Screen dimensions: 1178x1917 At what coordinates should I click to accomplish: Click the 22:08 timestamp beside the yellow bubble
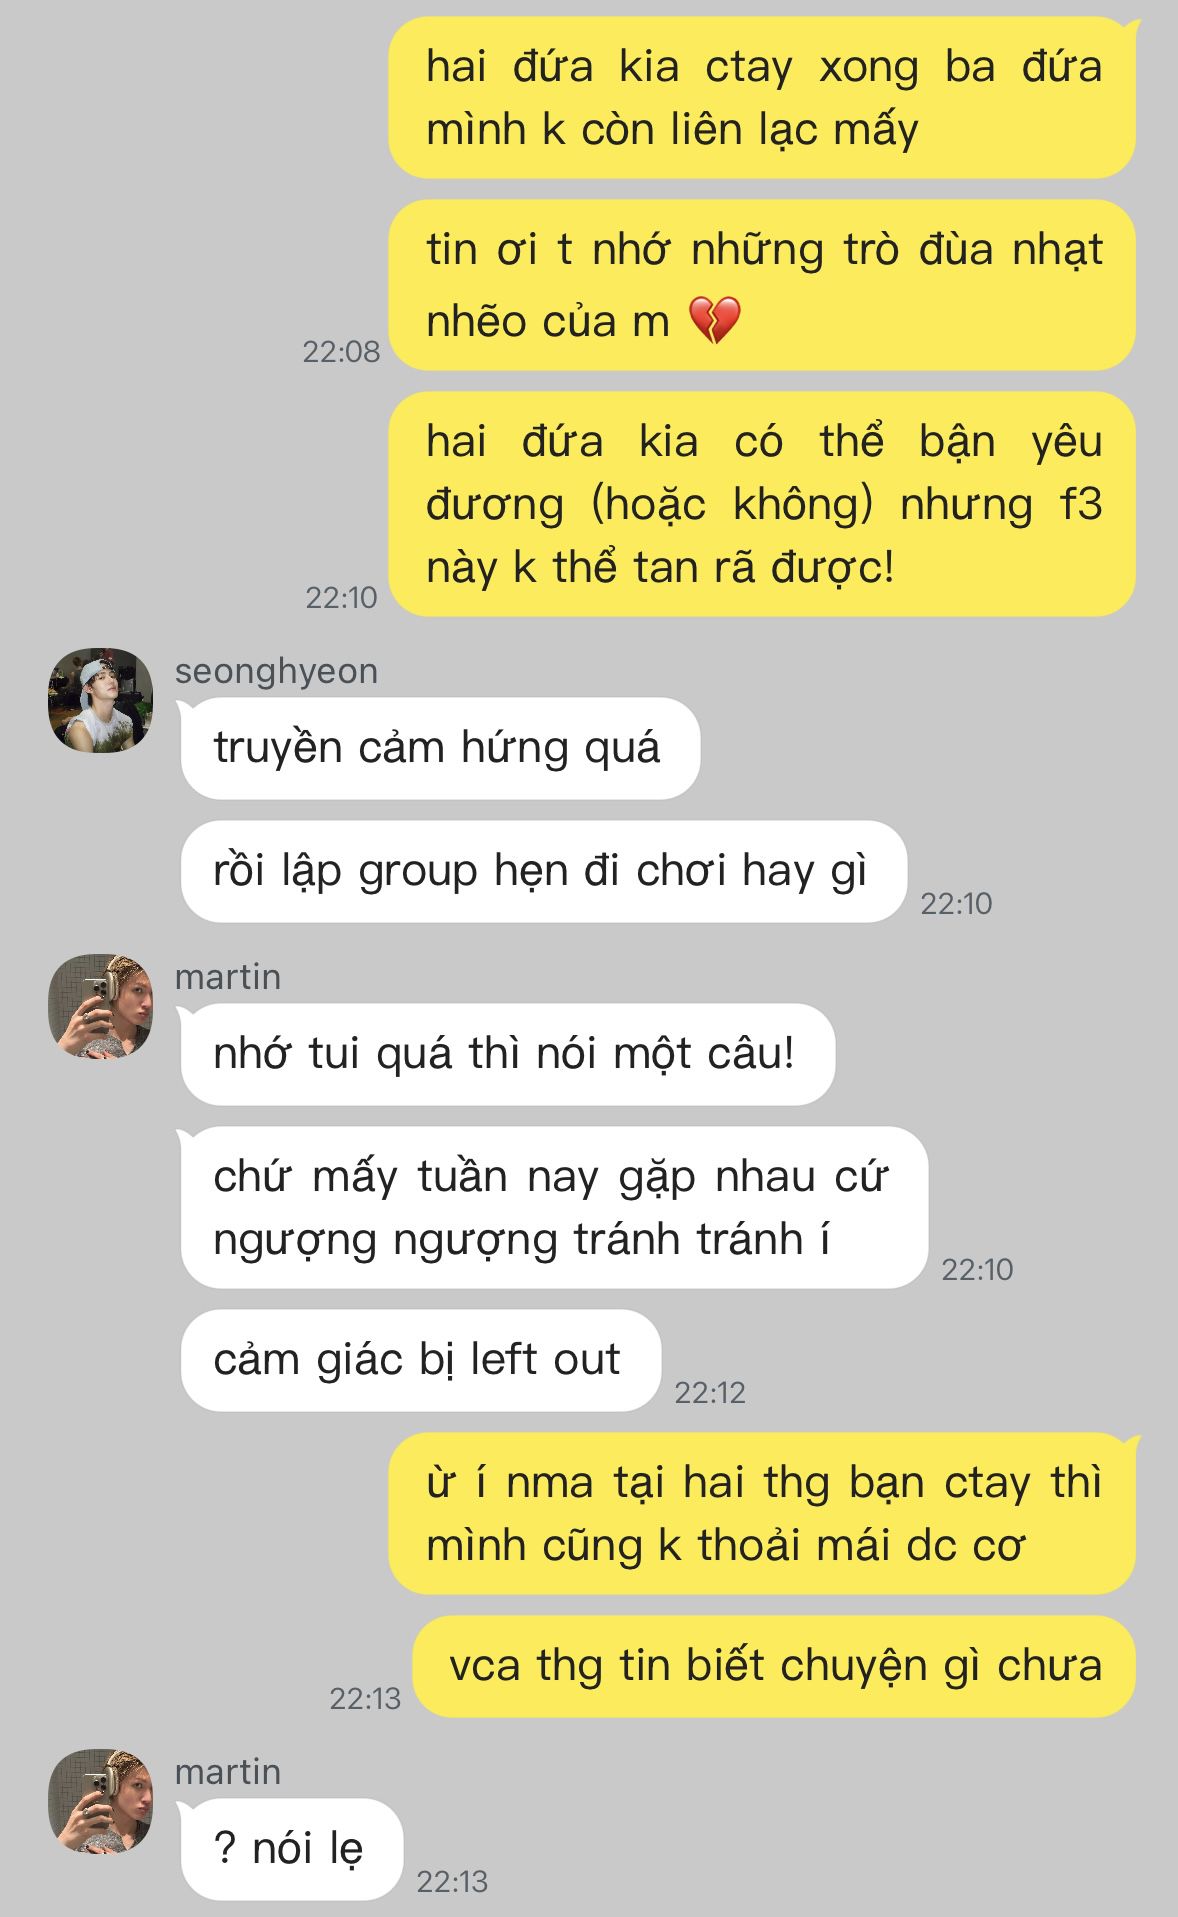click(x=341, y=351)
